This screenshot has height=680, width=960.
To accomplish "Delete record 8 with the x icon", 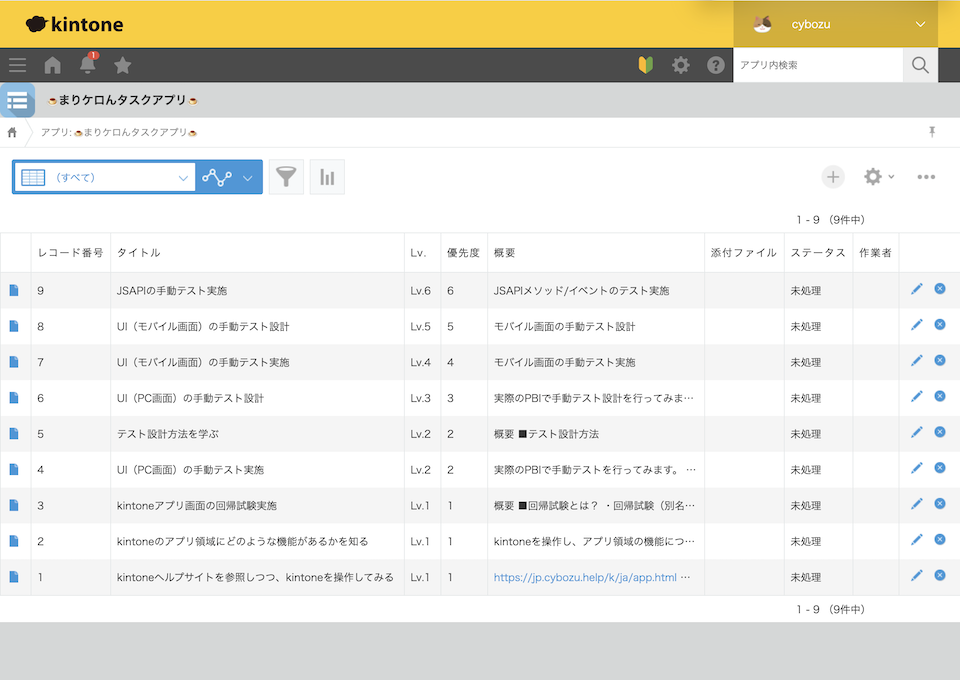I will click(x=940, y=324).
